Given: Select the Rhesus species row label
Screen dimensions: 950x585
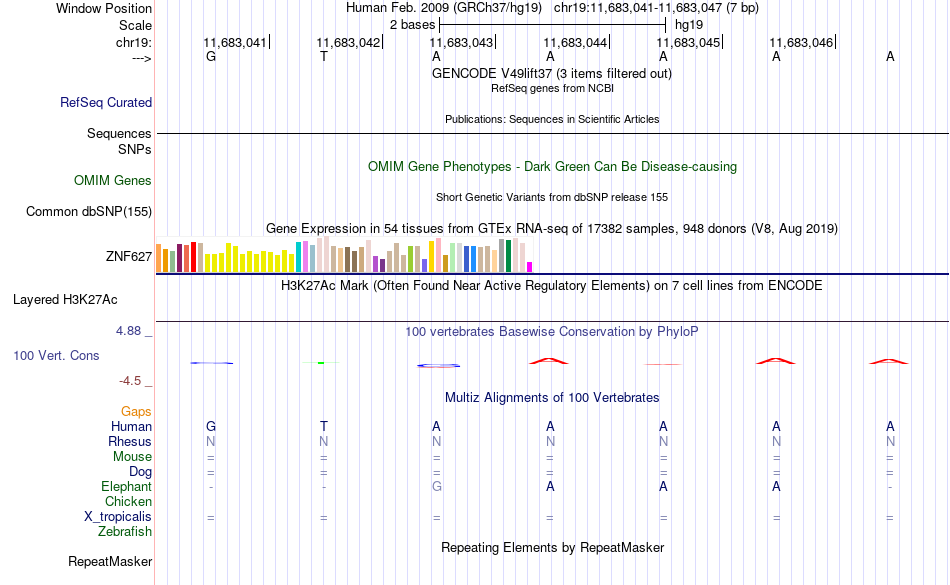Looking at the screenshot, I should pyautogui.click(x=130, y=441).
